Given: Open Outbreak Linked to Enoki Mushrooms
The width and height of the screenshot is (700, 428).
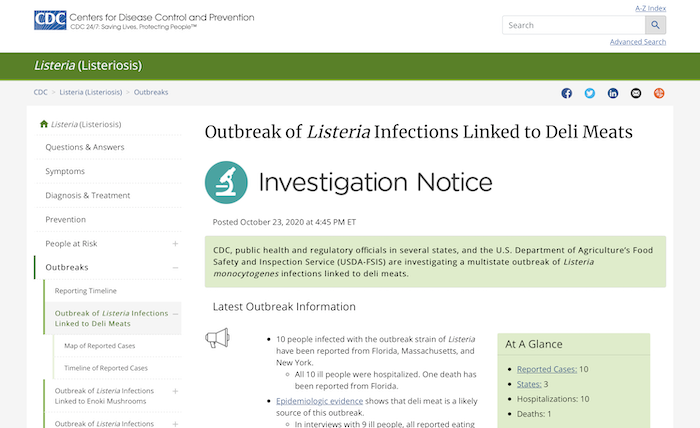Looking at the screenshot, I should pos(104,396).
